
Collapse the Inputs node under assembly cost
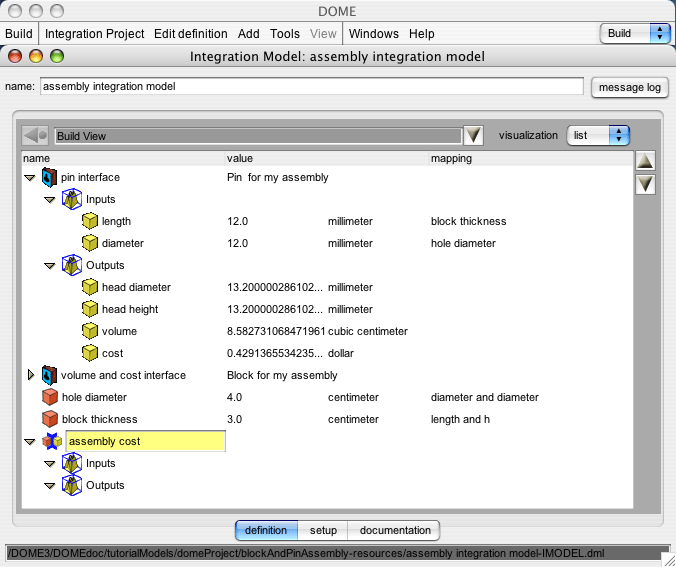tap(50, 464)
